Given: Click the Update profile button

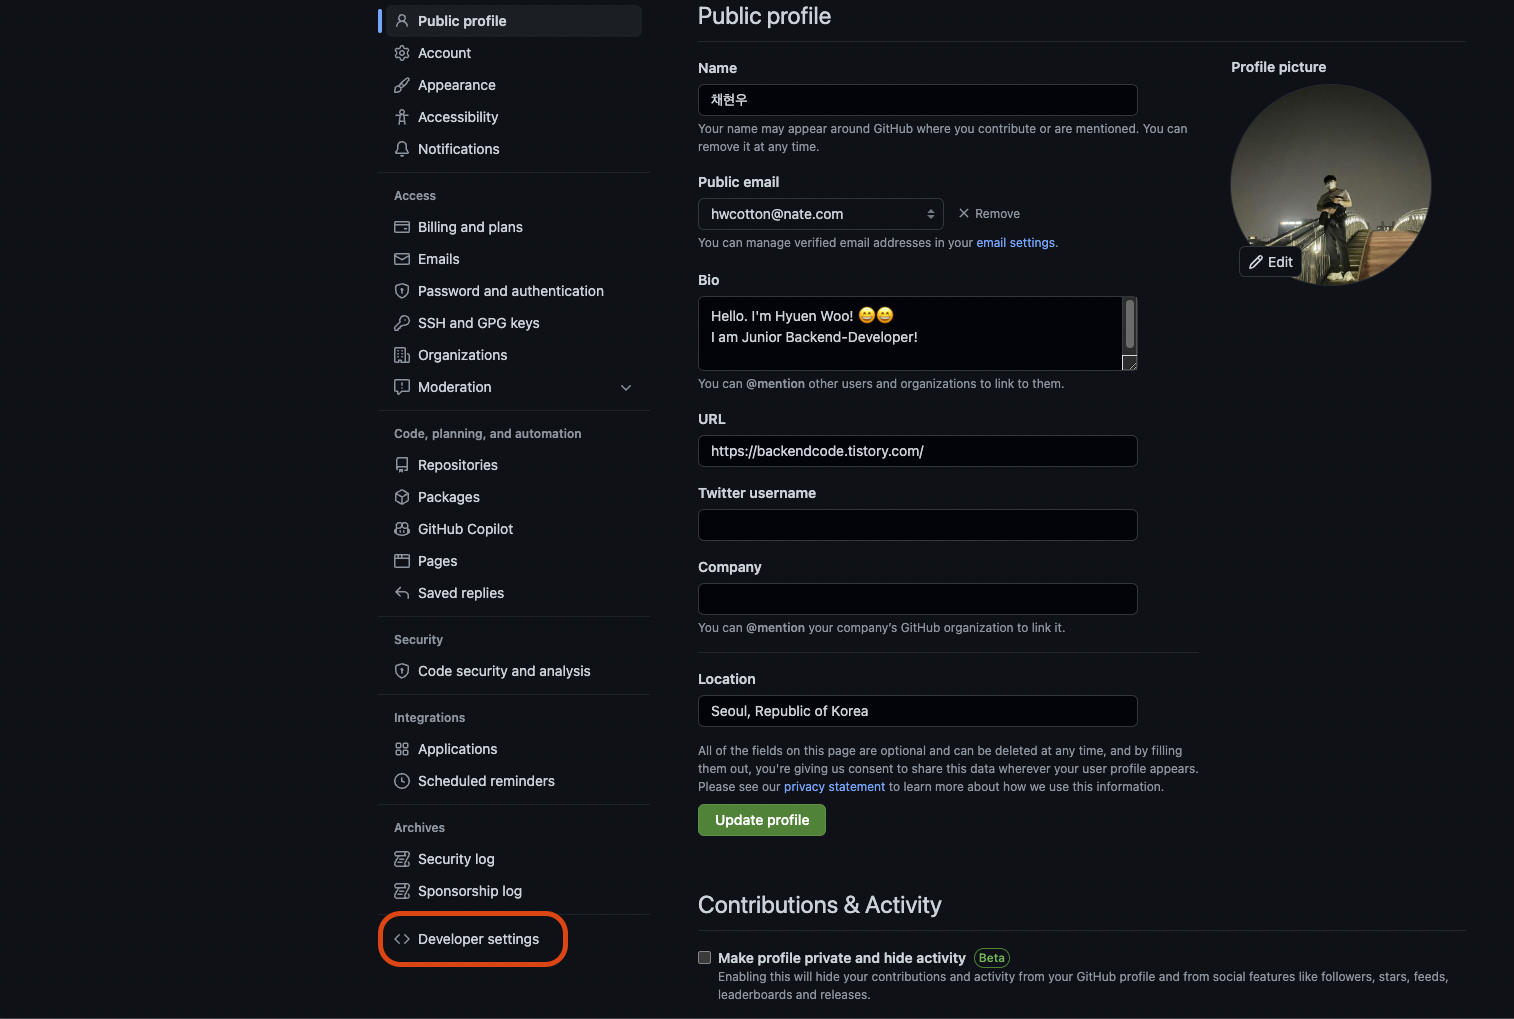Looking at the screenshot, I should [761, 819].
